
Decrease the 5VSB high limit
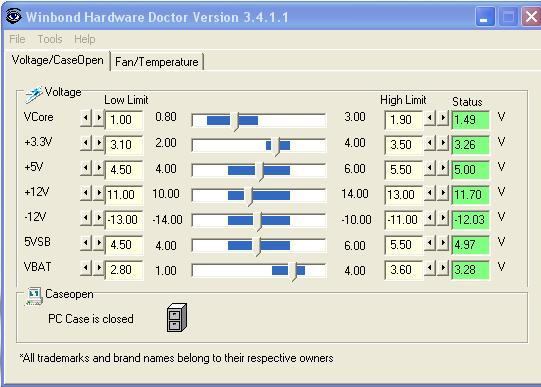pos(430,244)
